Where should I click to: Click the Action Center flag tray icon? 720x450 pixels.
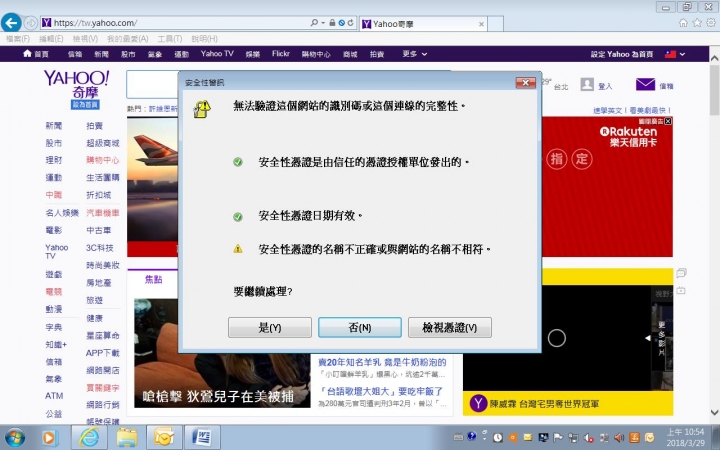[558, 438]
